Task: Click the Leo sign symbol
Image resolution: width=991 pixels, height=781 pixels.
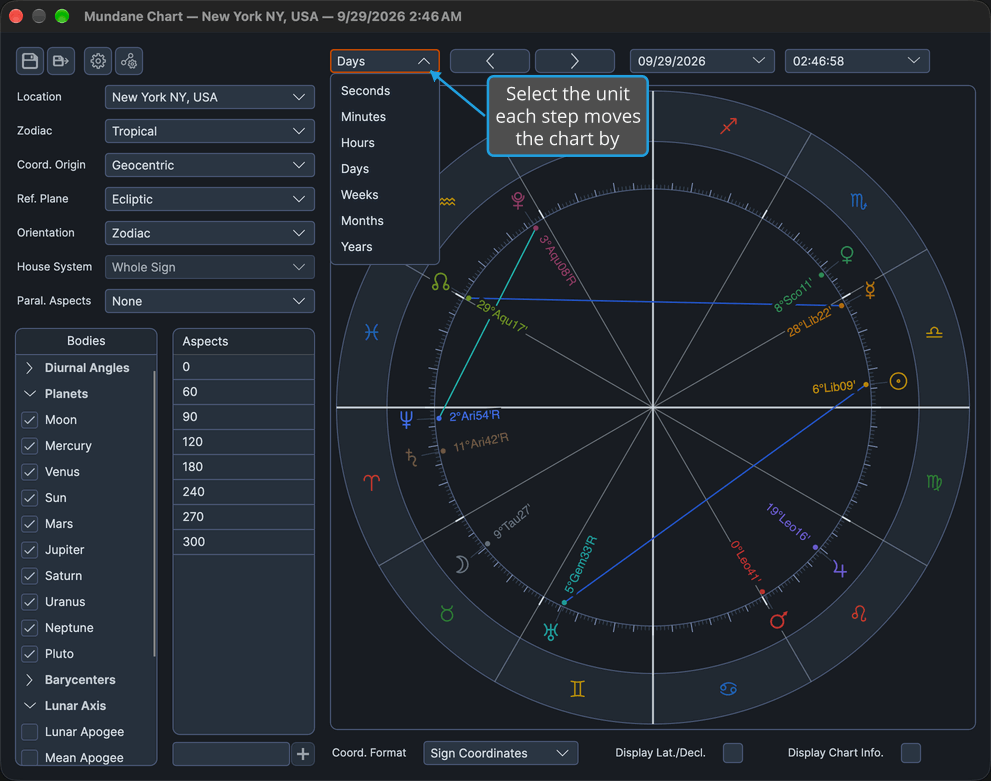Action: (x=859, y=613)
